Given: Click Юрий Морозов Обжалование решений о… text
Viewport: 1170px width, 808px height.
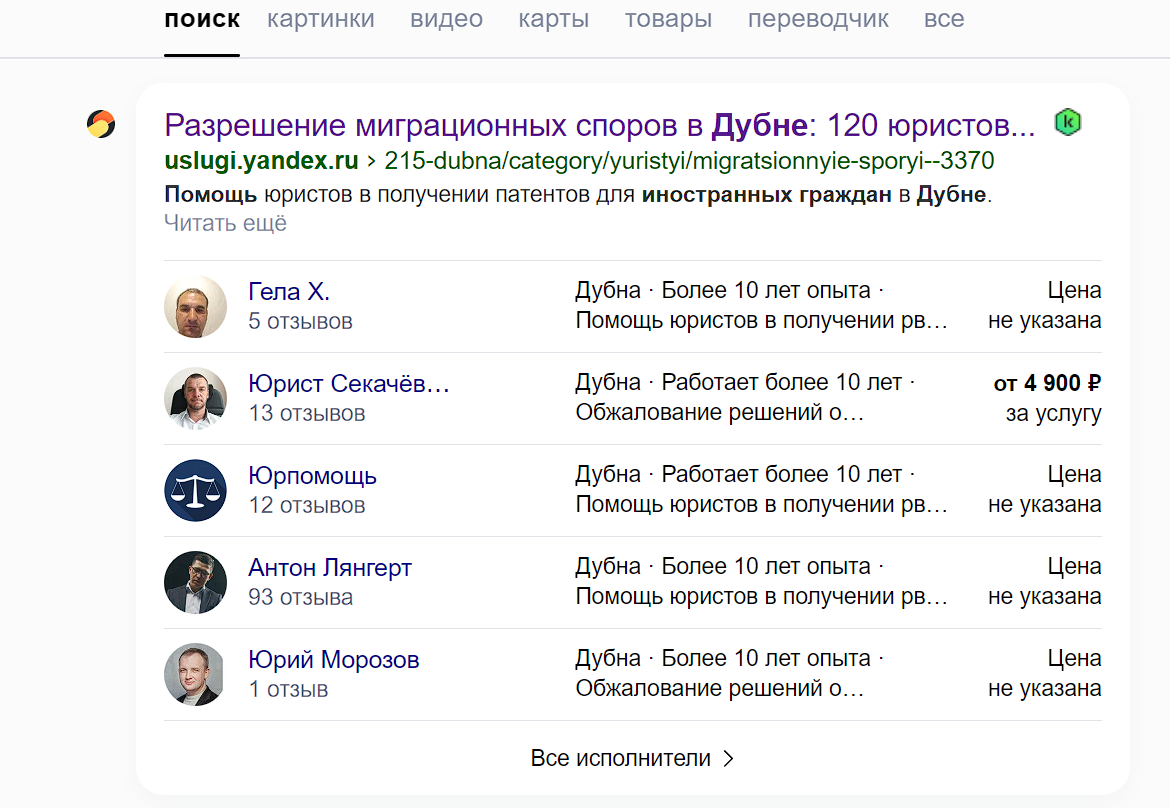Looking at the screenshot, I should coord(719,689).
